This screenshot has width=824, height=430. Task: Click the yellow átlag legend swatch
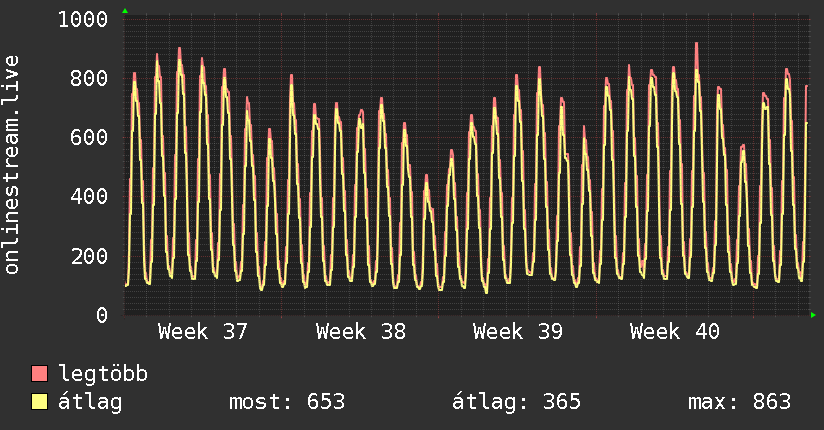click(39, 402)
